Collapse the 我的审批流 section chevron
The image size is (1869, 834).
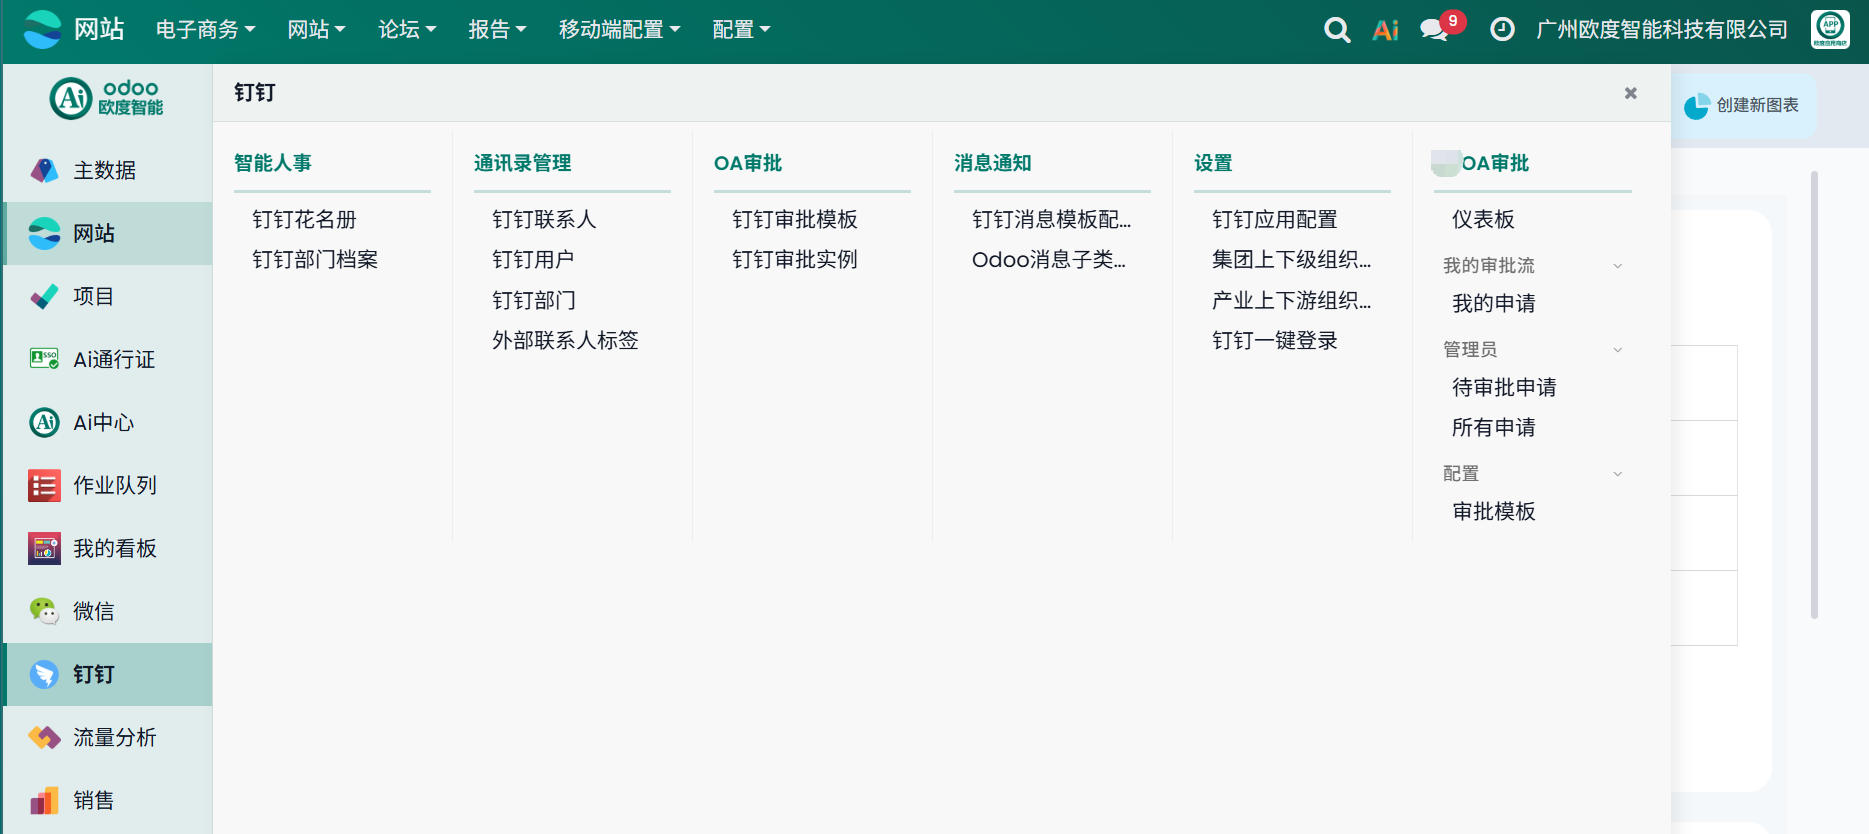click(1618, 266)
